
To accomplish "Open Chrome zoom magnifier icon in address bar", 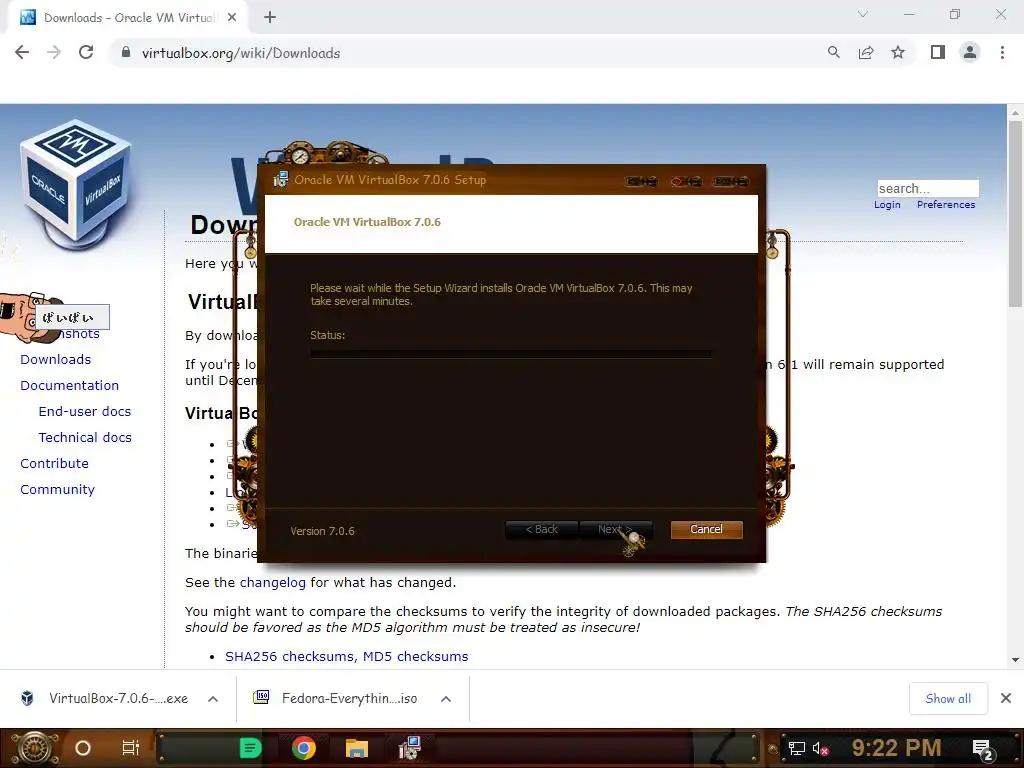I will 833,53.
